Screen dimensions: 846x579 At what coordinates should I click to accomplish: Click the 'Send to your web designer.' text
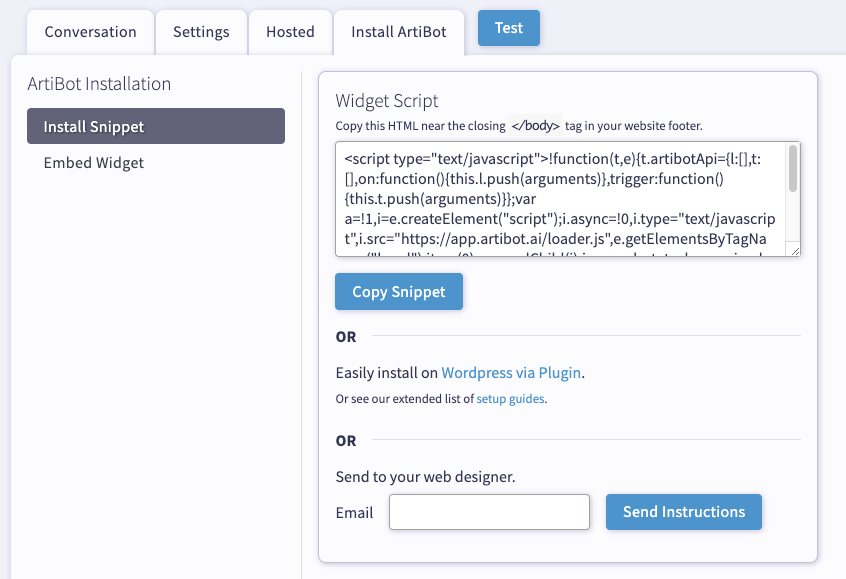[x=425, y=477]
